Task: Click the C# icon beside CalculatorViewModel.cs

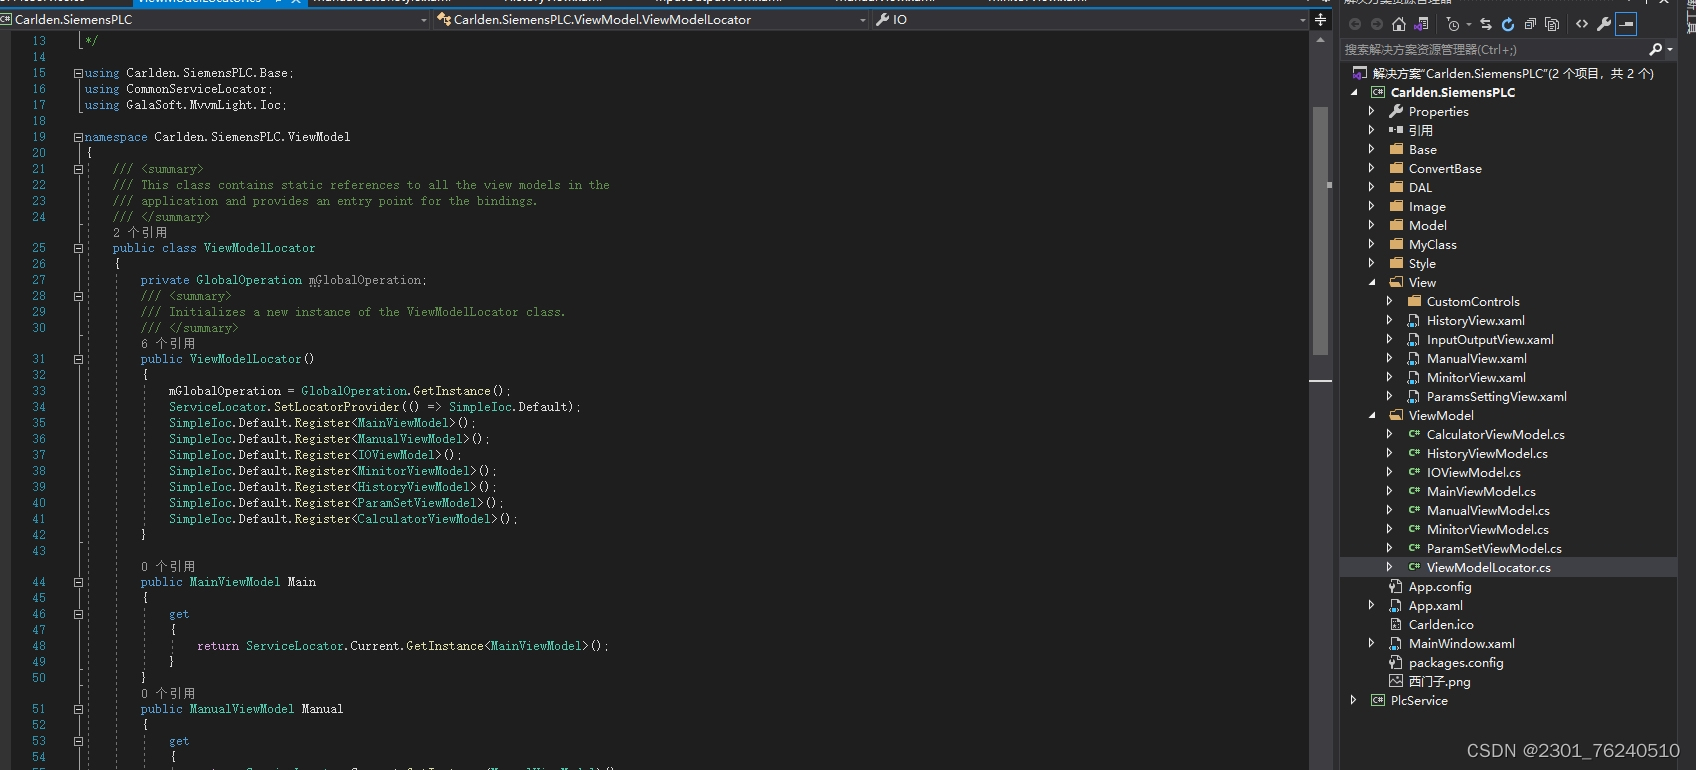Action: pyautogui.click(x=1414, y=435)
